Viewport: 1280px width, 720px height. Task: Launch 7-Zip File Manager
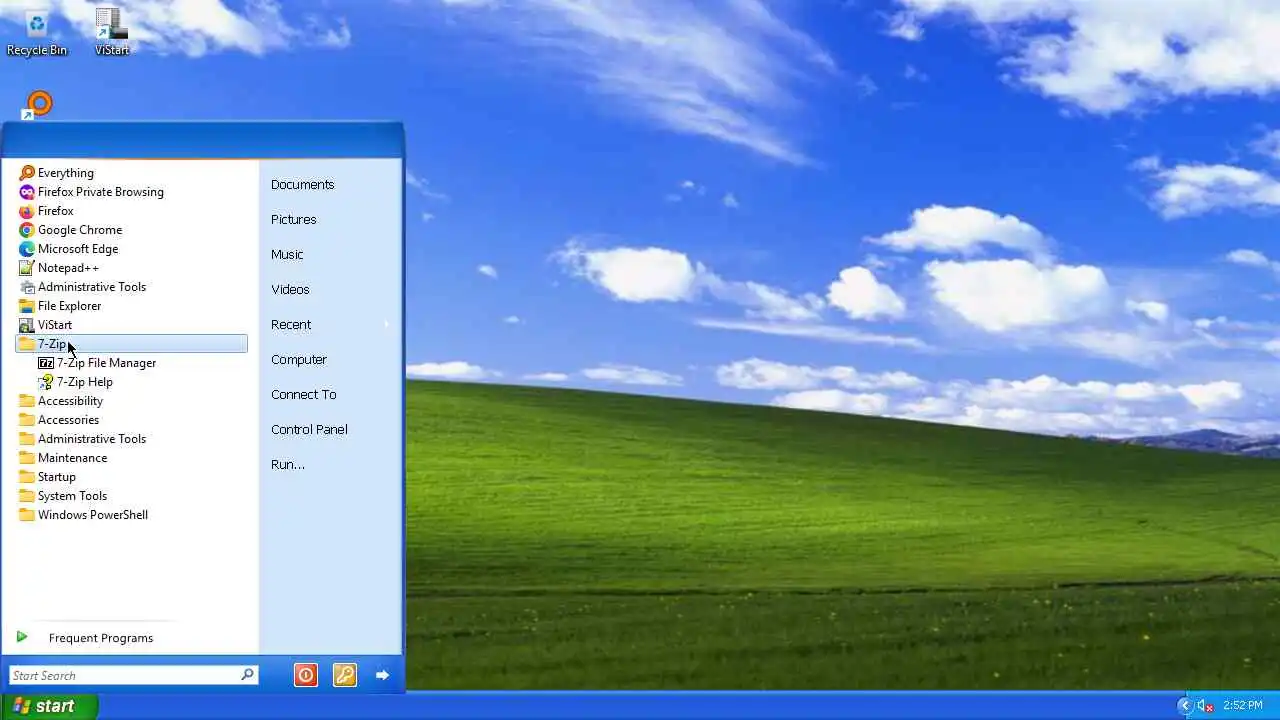coord(97,363)
